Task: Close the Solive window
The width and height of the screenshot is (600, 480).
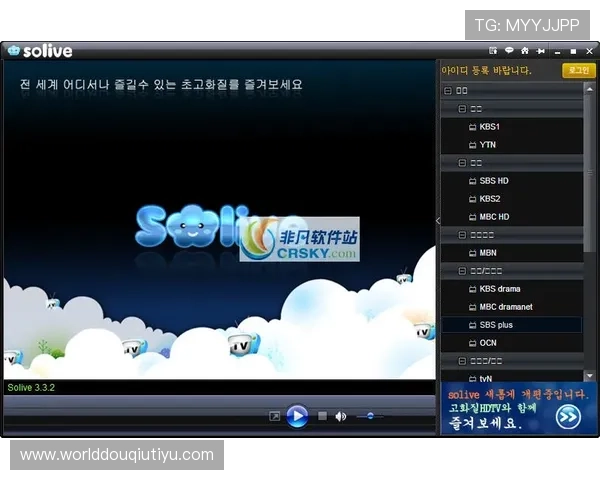Action: click(589, 51)
